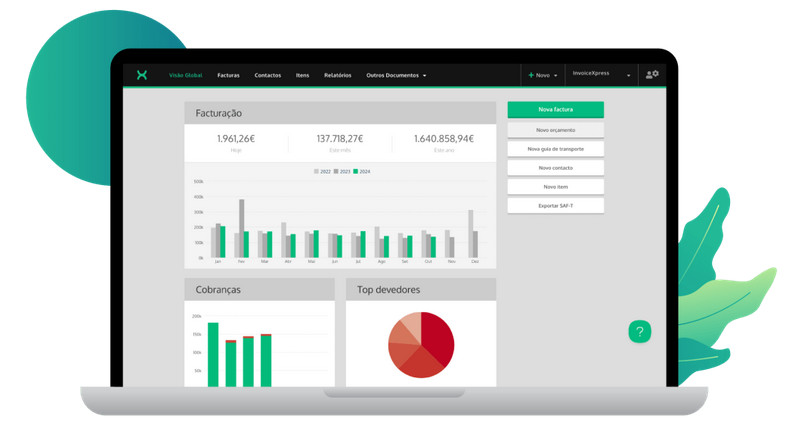Click the green help question mark button
This screenshot has height=444, width=808.
(640, 332)
